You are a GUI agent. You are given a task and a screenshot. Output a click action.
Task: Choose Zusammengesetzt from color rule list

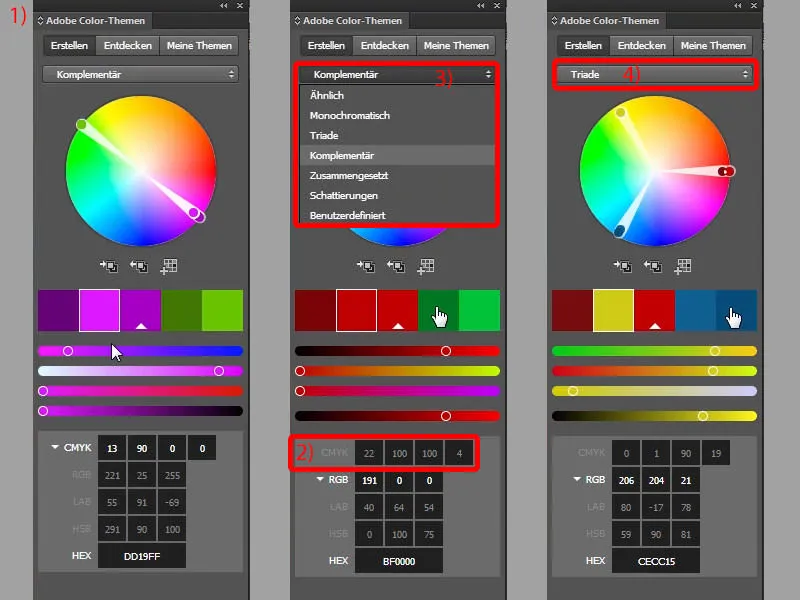tap(397, 176)
